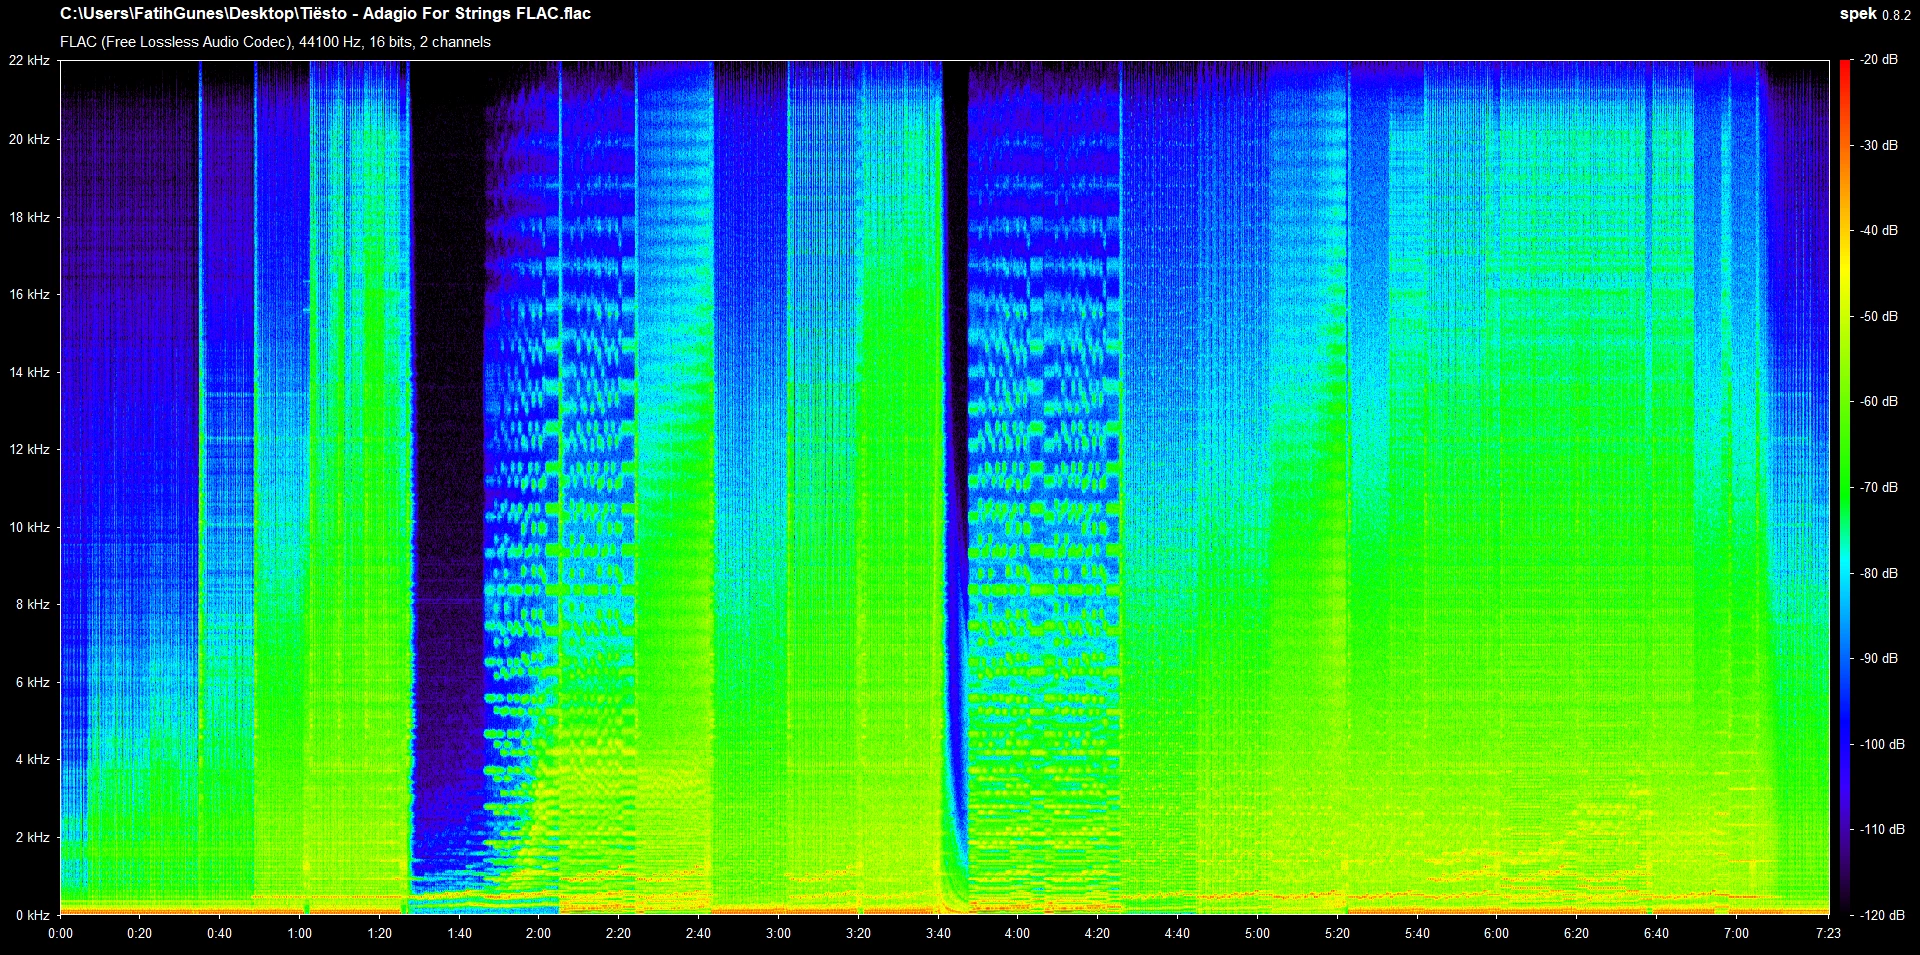
Task: Click the -40 dB scale label
Action: 1879,231
